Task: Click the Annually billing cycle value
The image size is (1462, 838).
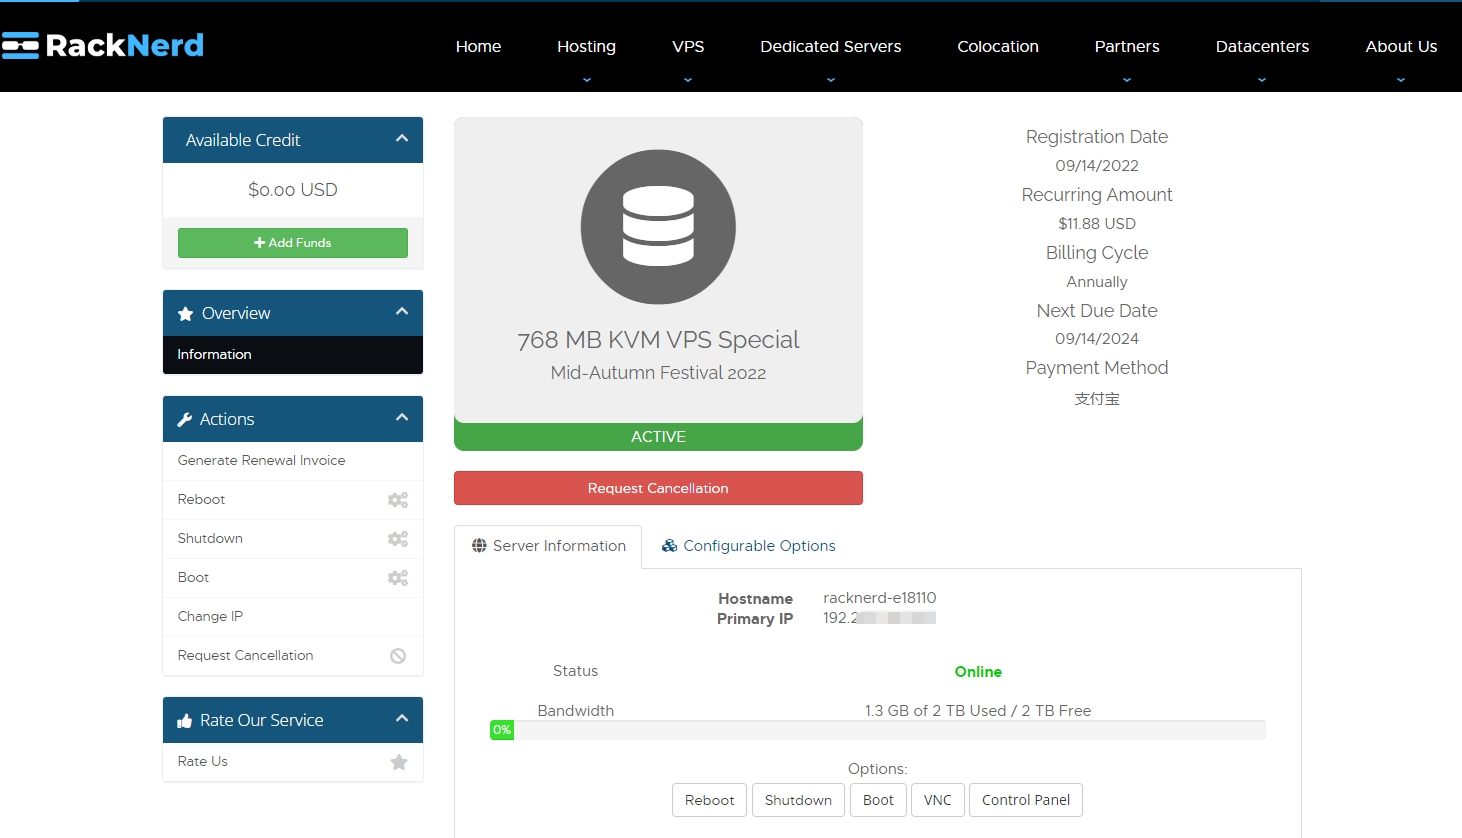Action: tap(1097, 282)
